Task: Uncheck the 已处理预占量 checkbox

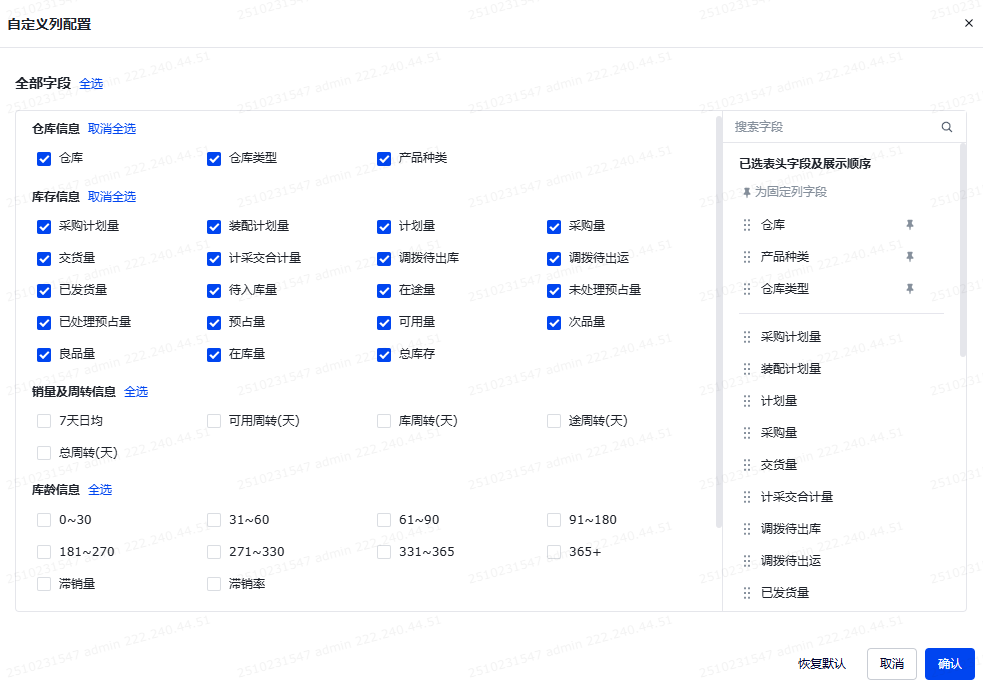Action: [44, 322]
